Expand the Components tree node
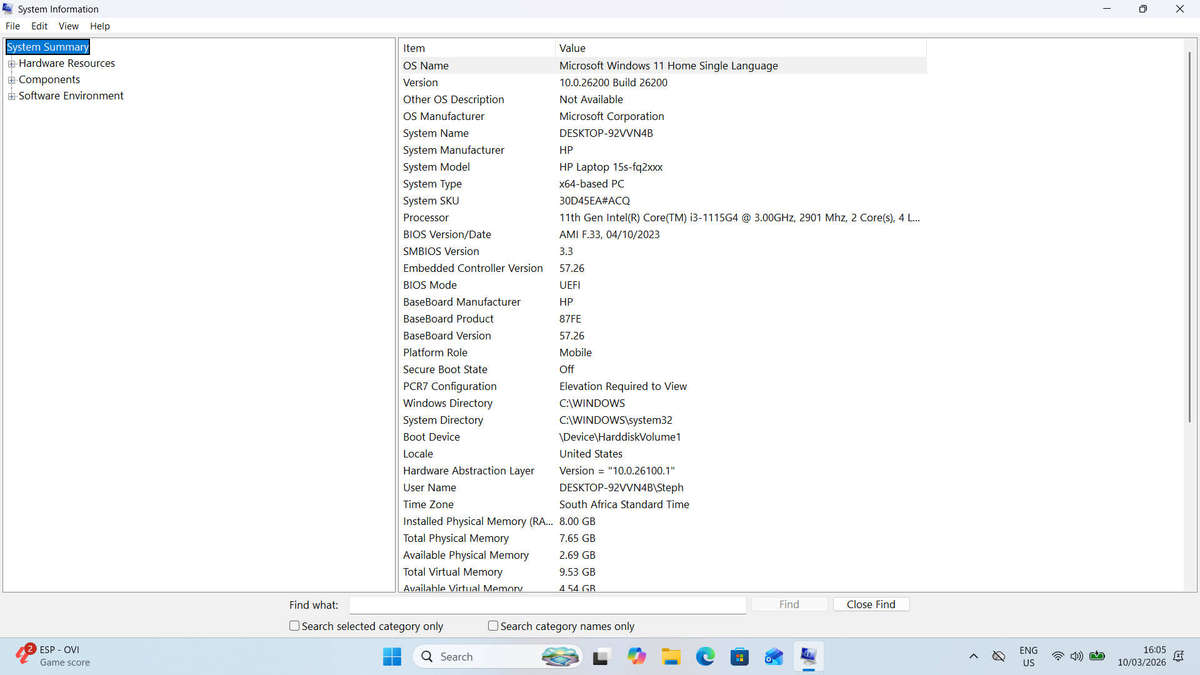Image resolution: width=1200 pixels, height=675 pixels. pos(12,80)
